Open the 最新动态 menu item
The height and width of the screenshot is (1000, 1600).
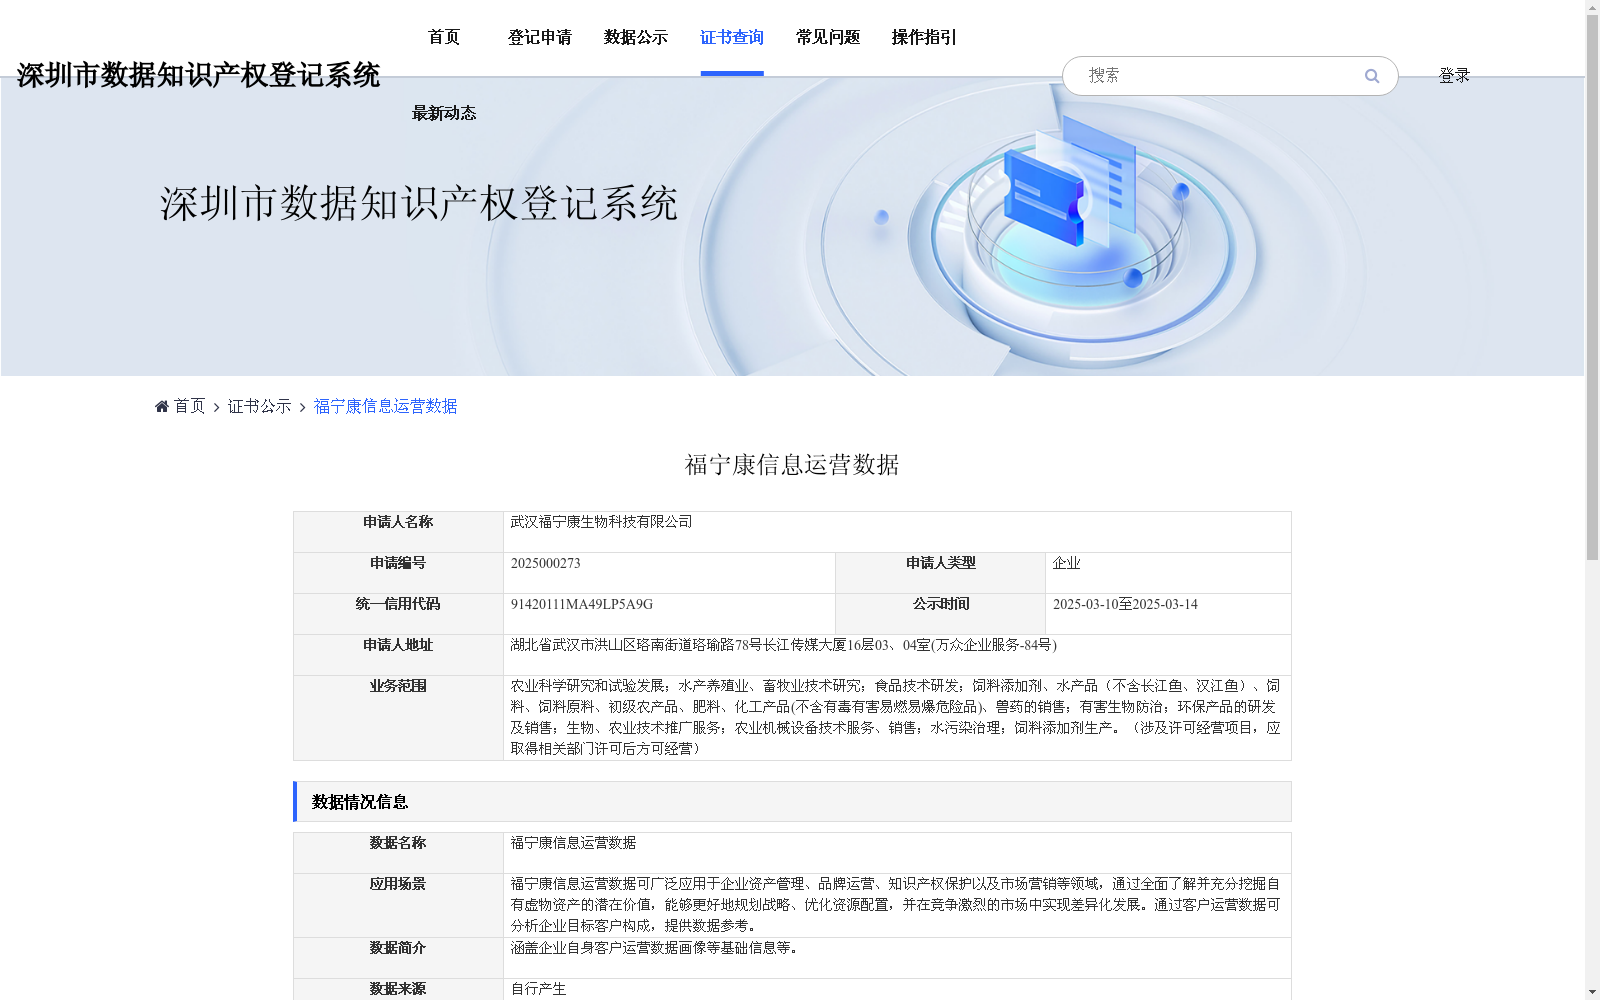click(x=444, y=113)
